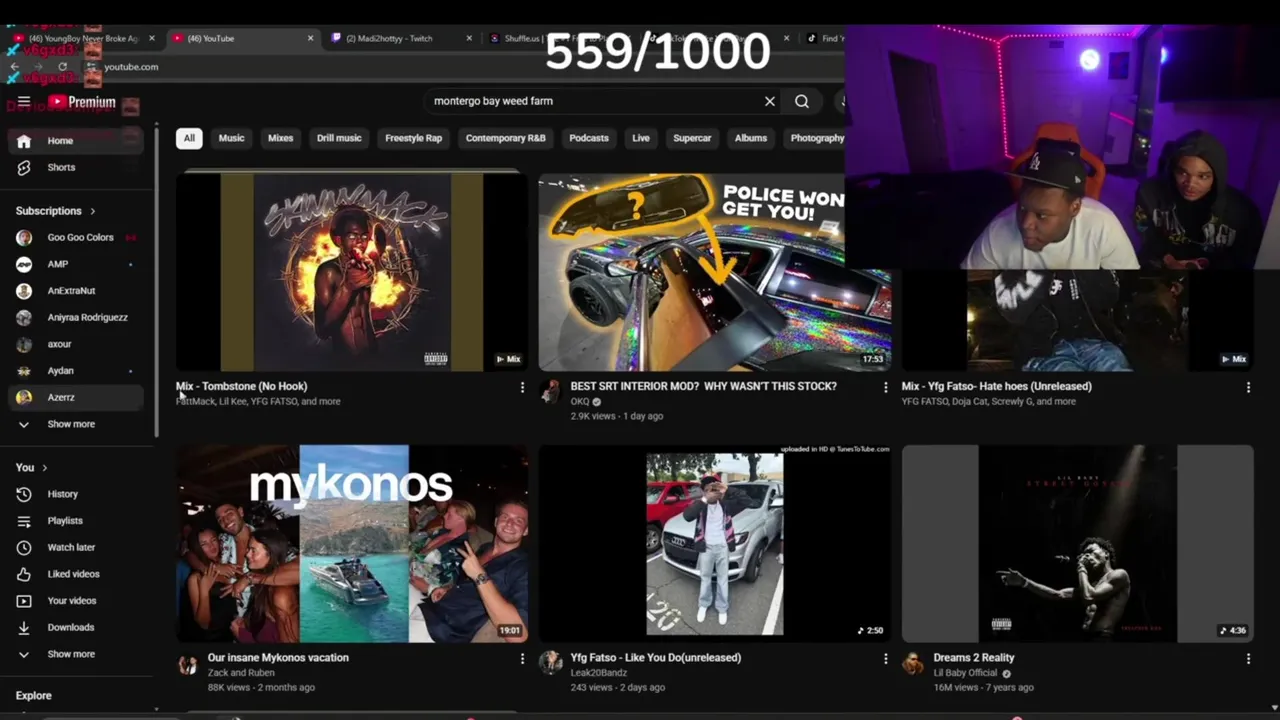Screen dimensions: 1280x720
Task: Play the Yfg Fatso Like You Do thumbnail
Action: point(715,544)
